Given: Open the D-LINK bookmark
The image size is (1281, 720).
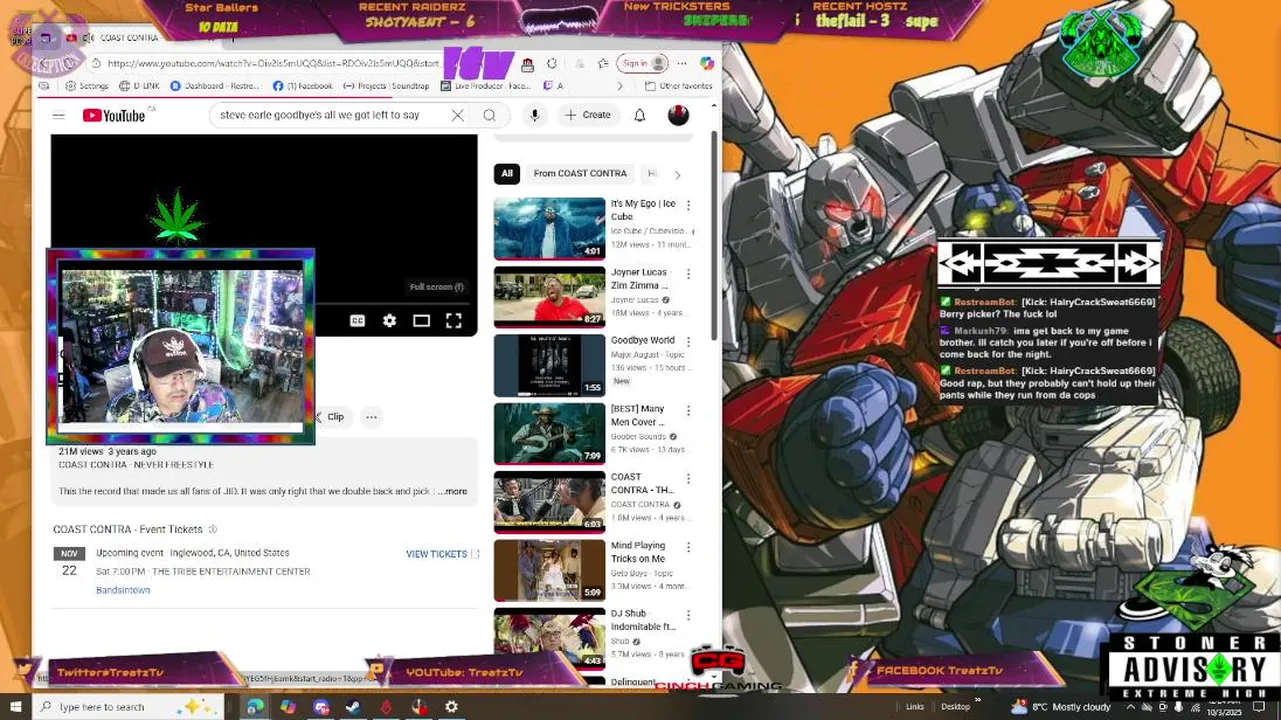Looking at the screenshot, I should click(x=139, y=86).
